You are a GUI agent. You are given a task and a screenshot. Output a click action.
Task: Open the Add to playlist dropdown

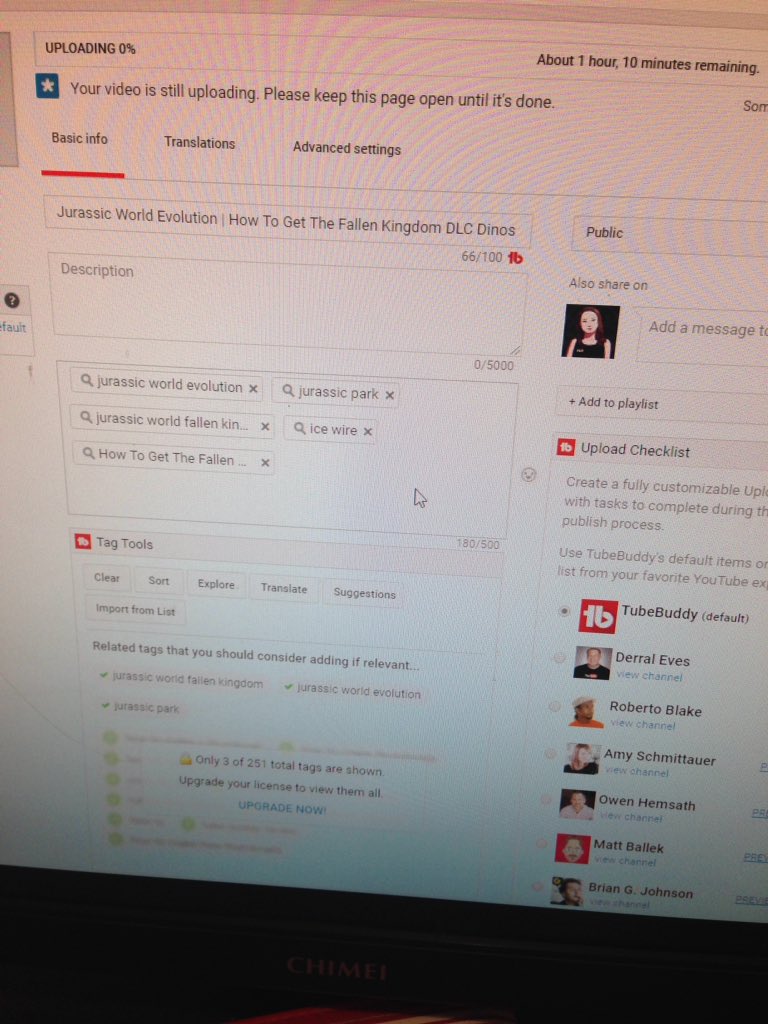point(662,404)
